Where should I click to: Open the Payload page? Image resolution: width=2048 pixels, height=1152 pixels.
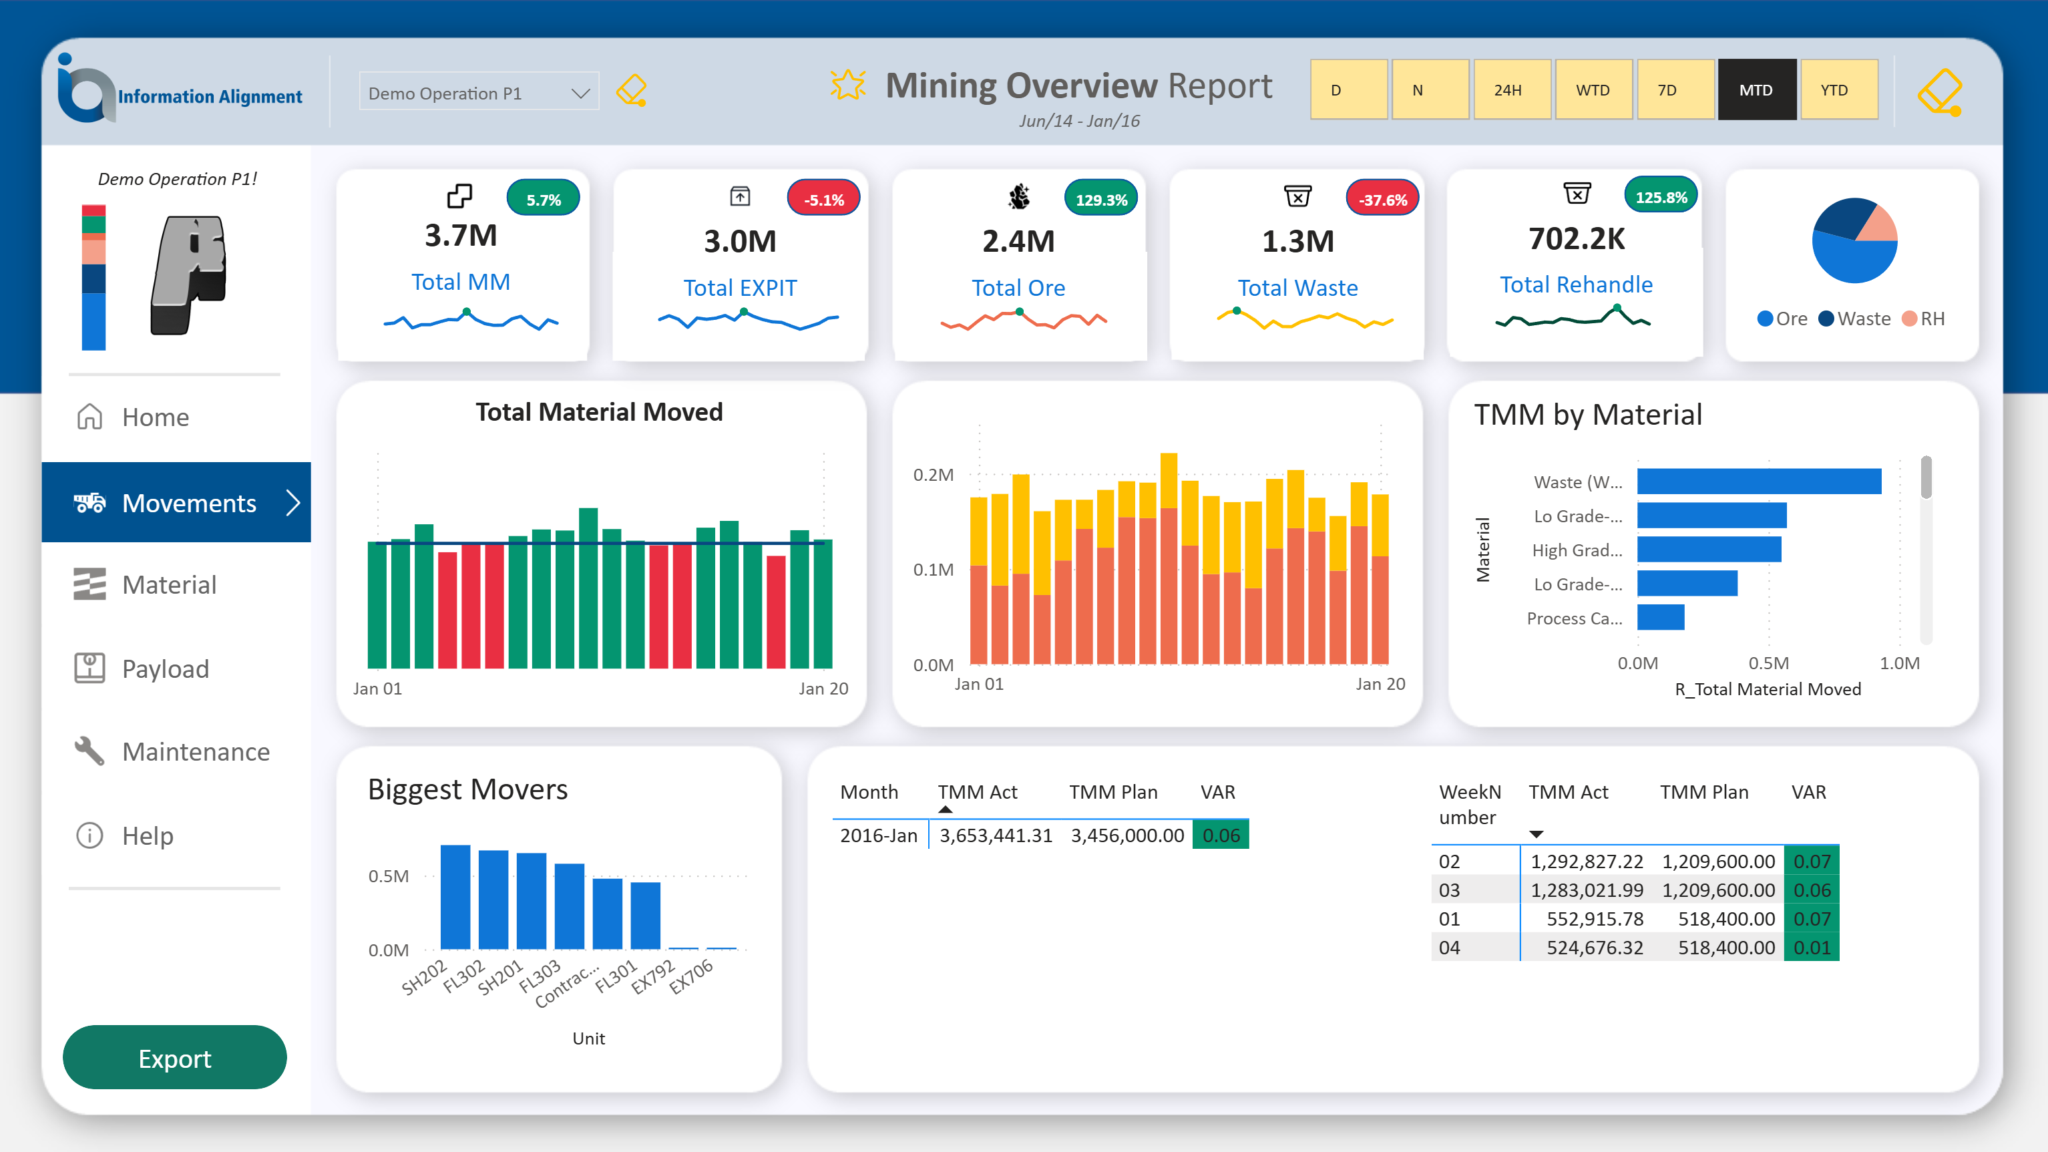176,668
